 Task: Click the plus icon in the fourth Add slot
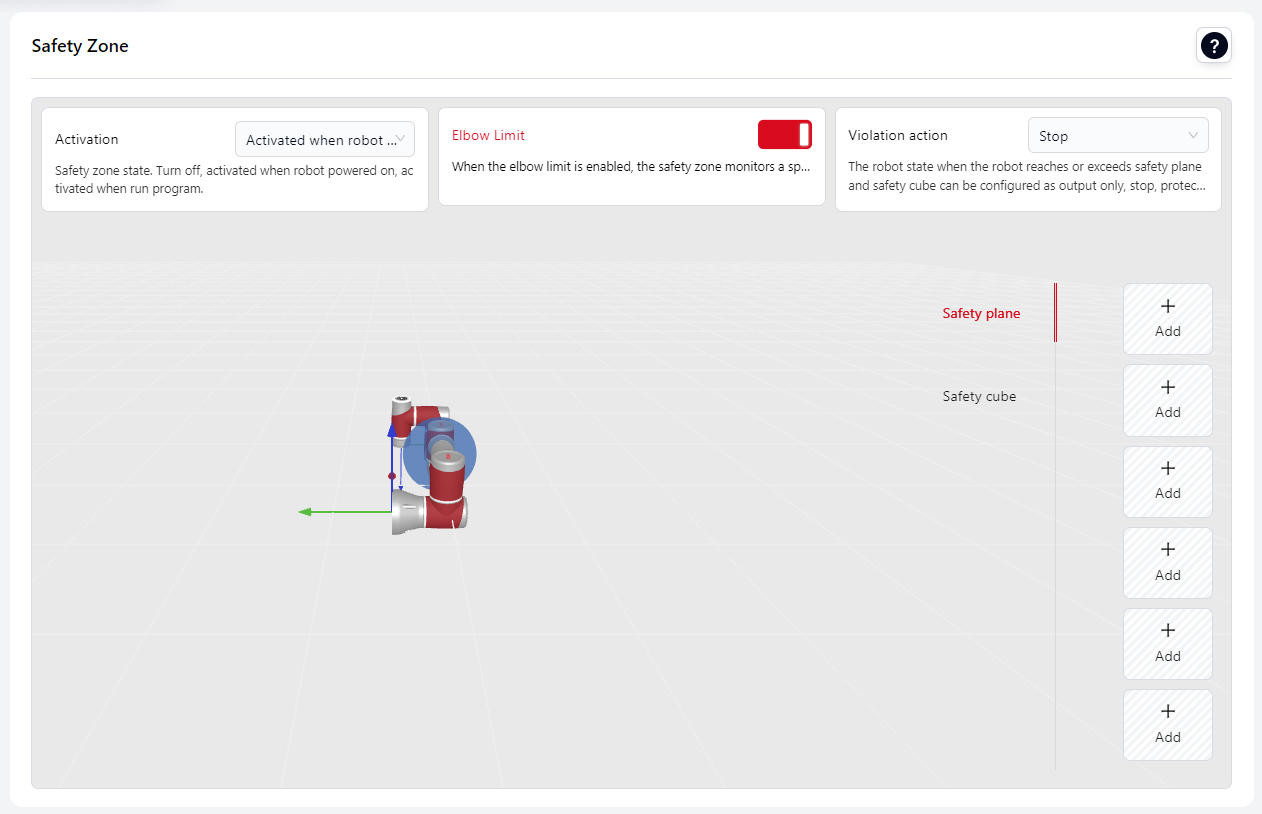[x=1168, y=549]
